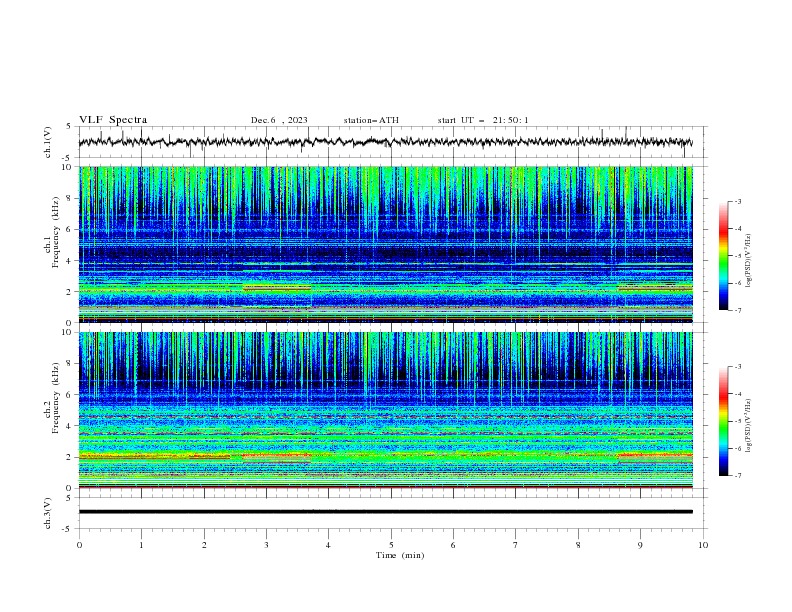The image size is (792, 612).
Task: Click the "3" tick label on the time axis
Action: [266, 545]
